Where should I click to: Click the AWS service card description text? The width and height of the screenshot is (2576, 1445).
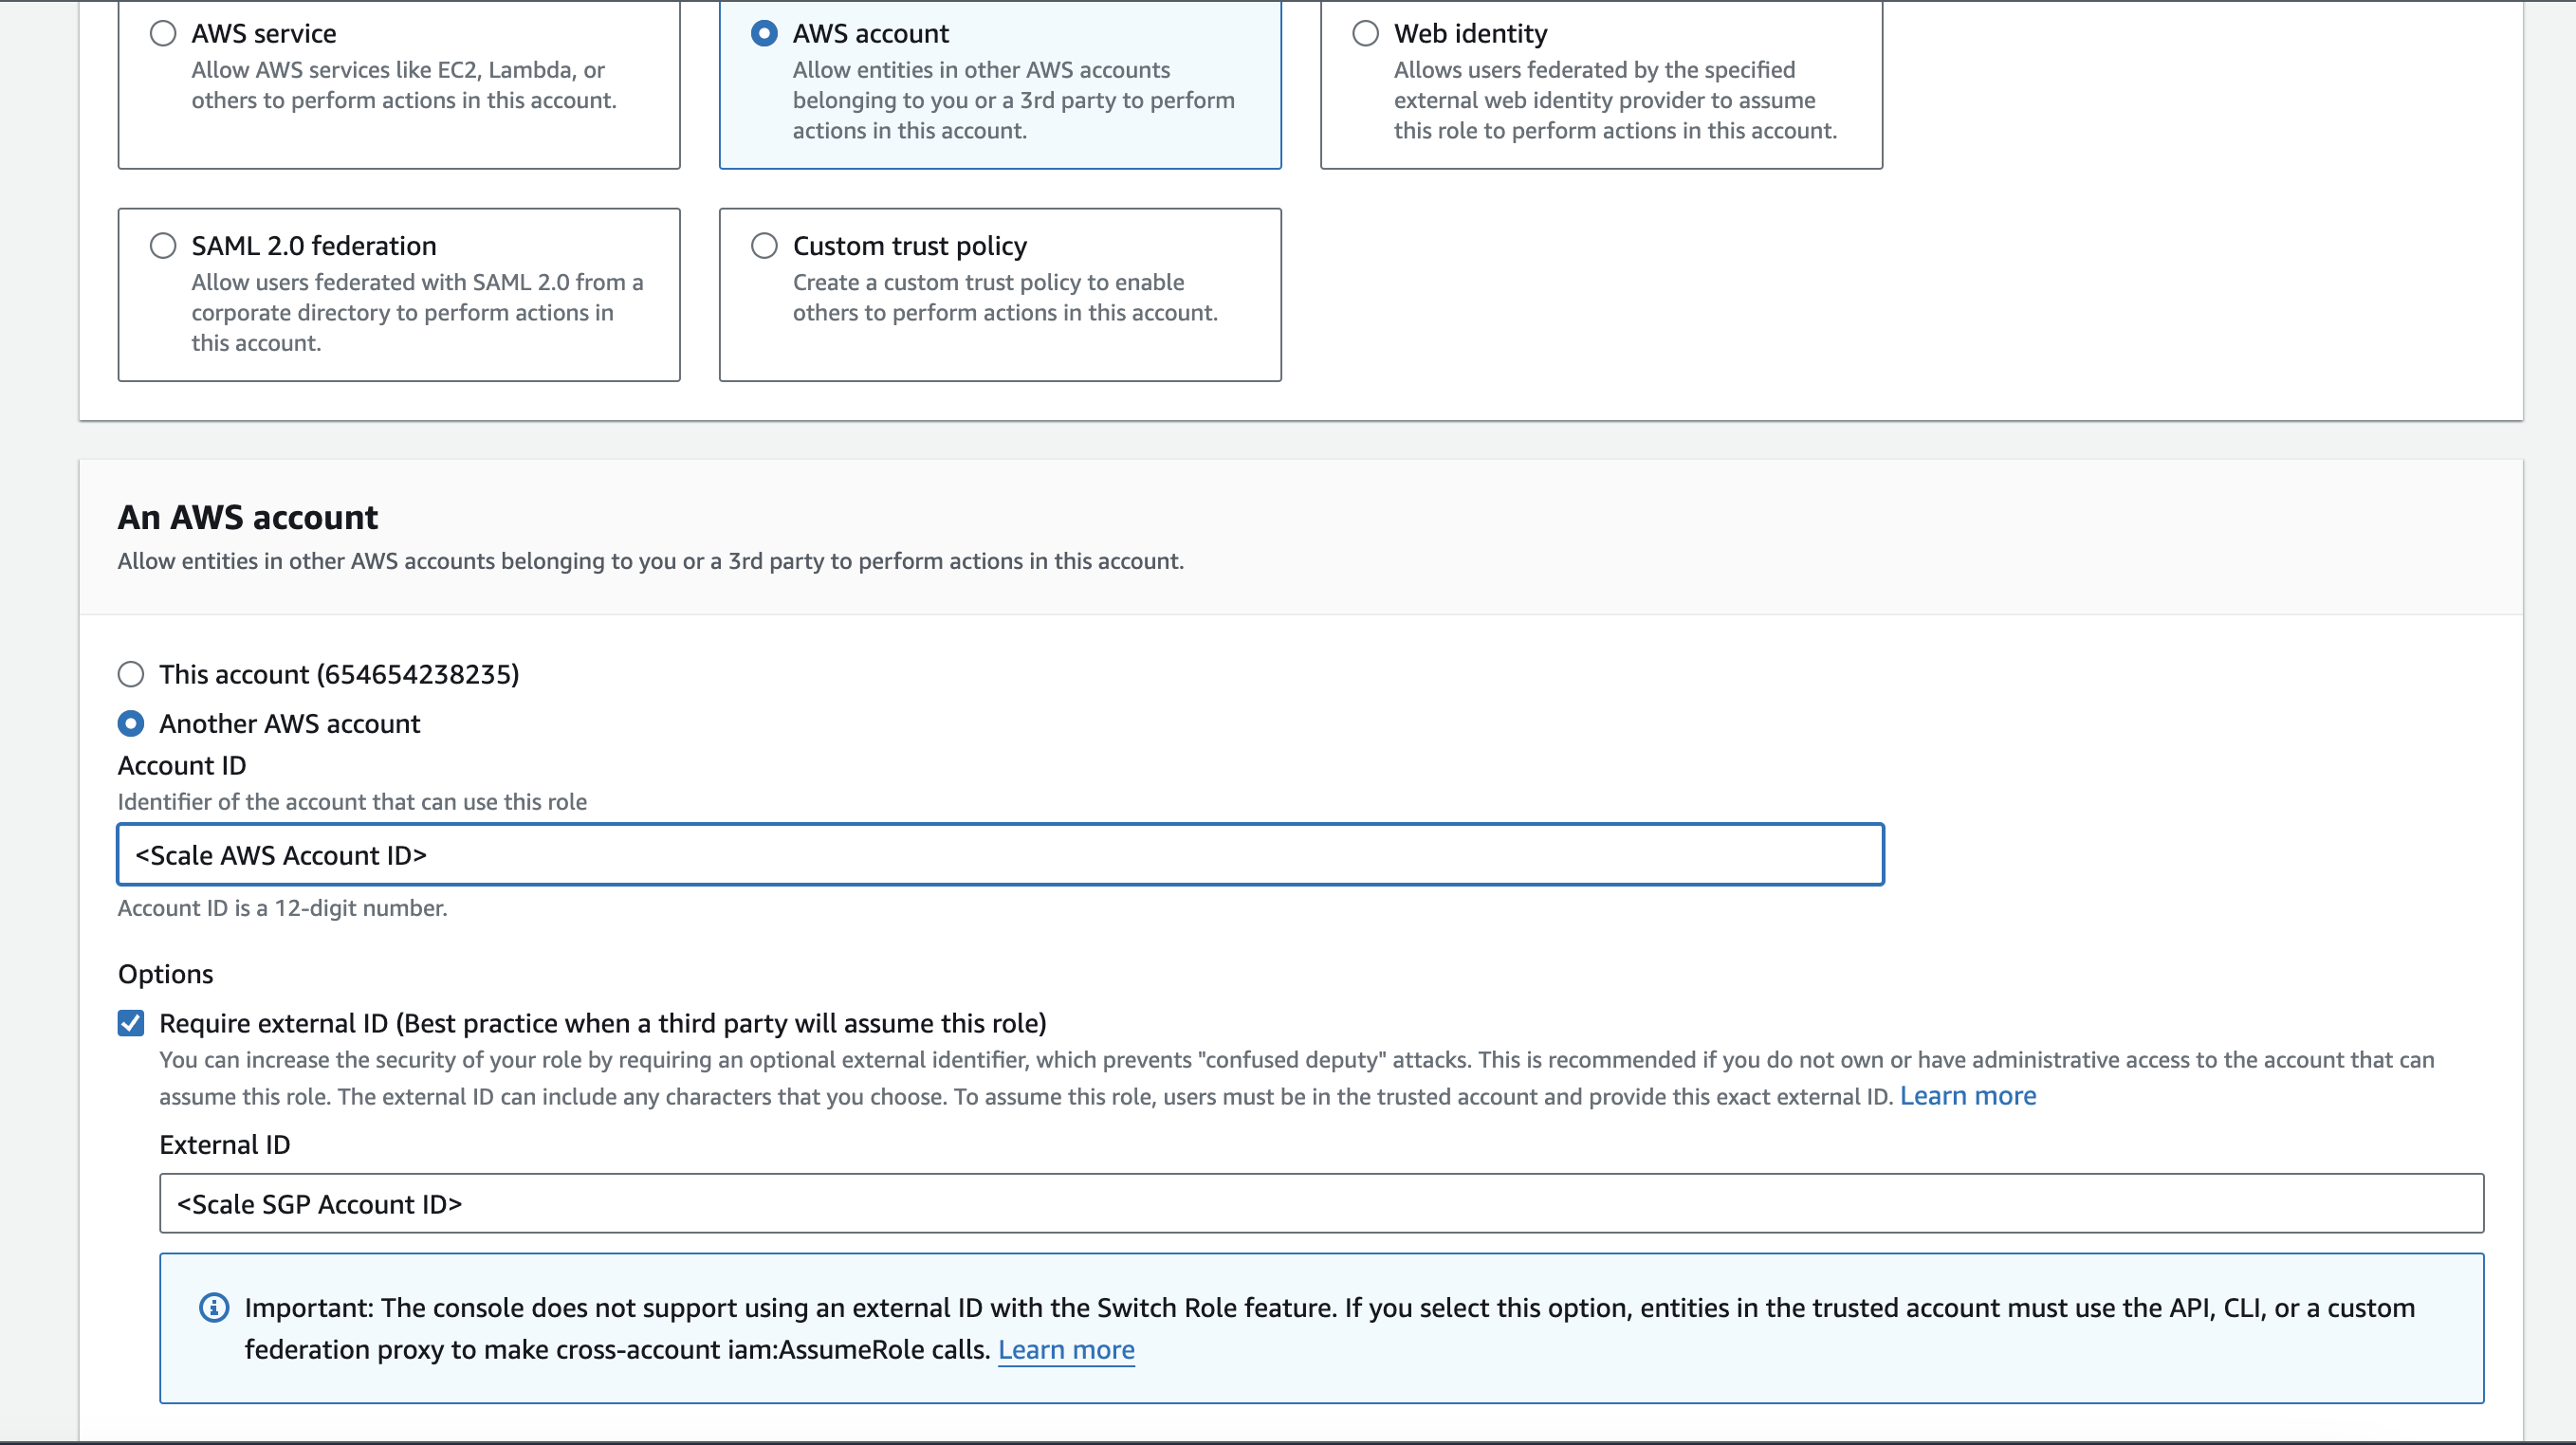point(403,85)
